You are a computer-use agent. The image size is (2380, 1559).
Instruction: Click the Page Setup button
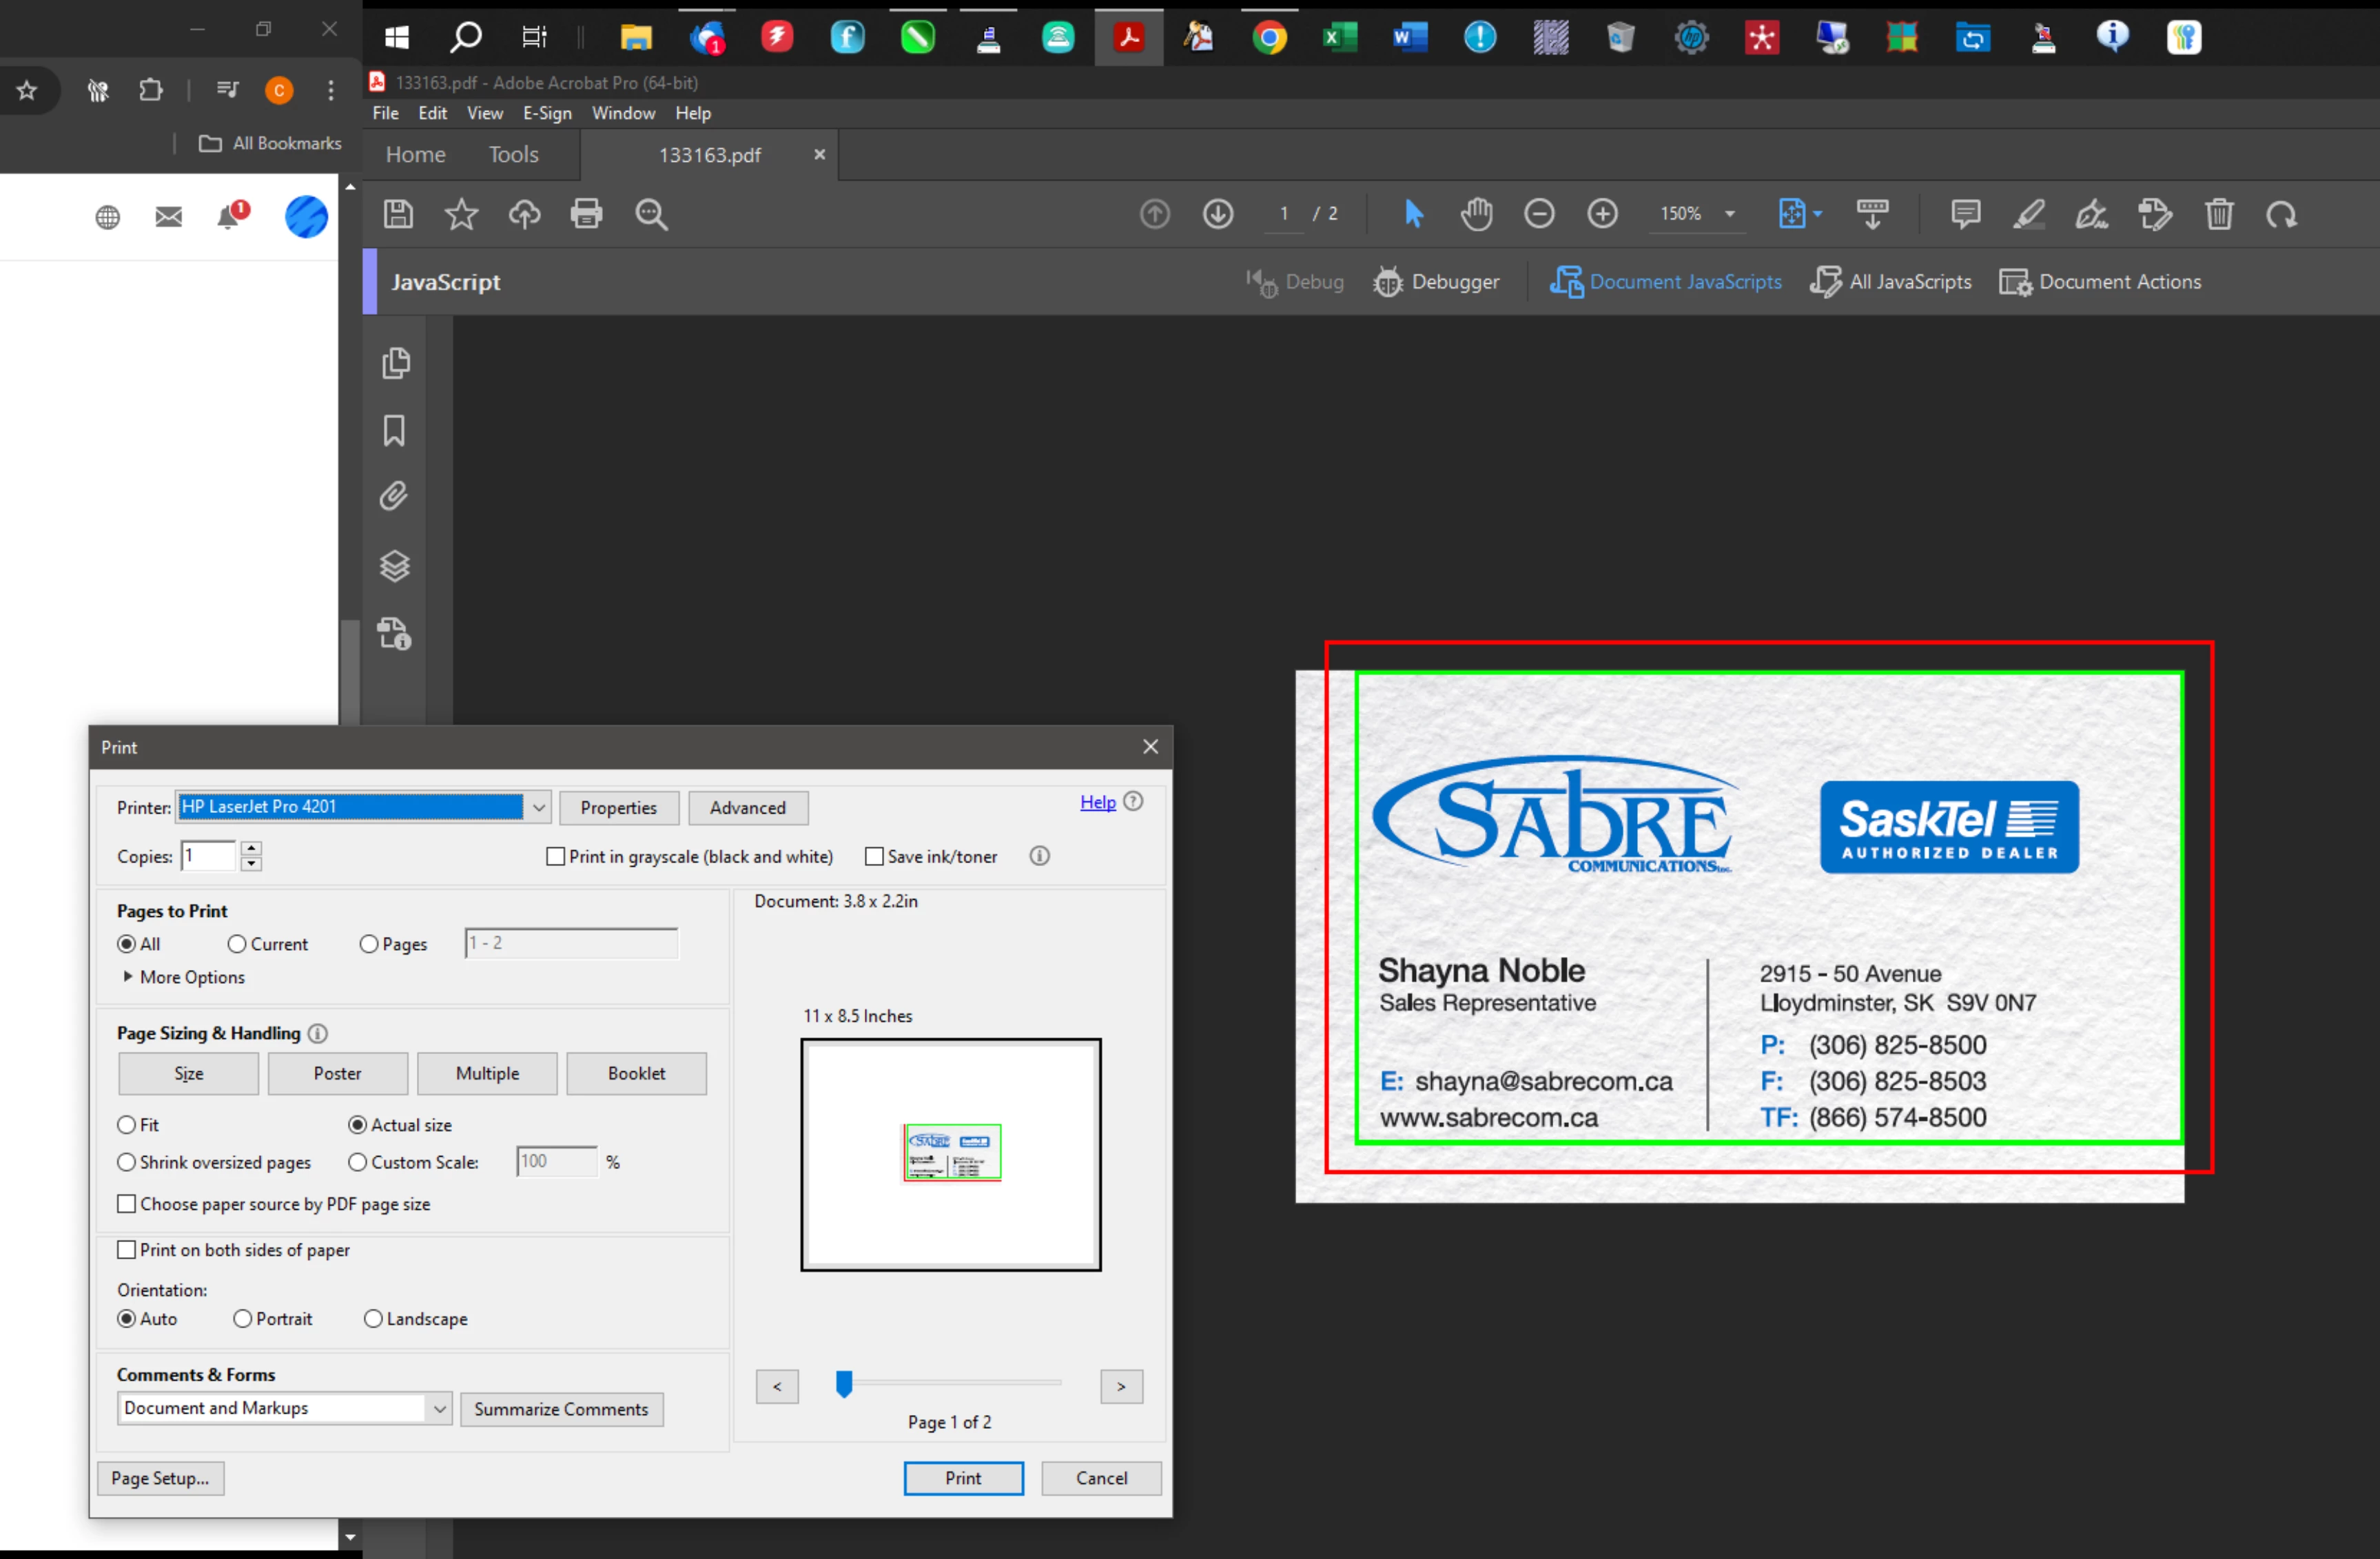[160, 1478]
